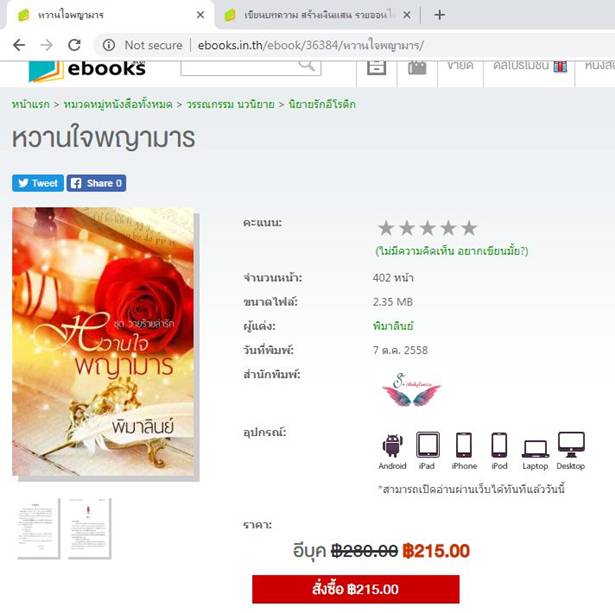Click the fifth rating star

click(x=469, y=228)
